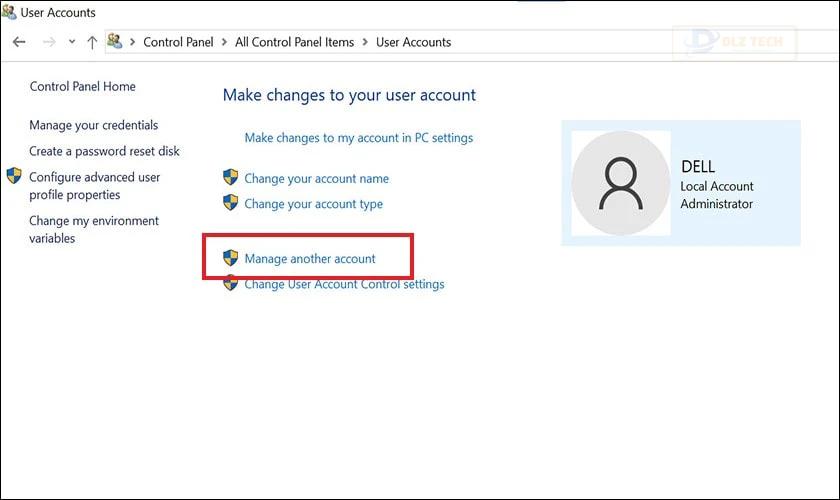This screenshot has width=840, height=500.
Task: Expand chevron after All Control Panel Items
Action: point(365,42)
